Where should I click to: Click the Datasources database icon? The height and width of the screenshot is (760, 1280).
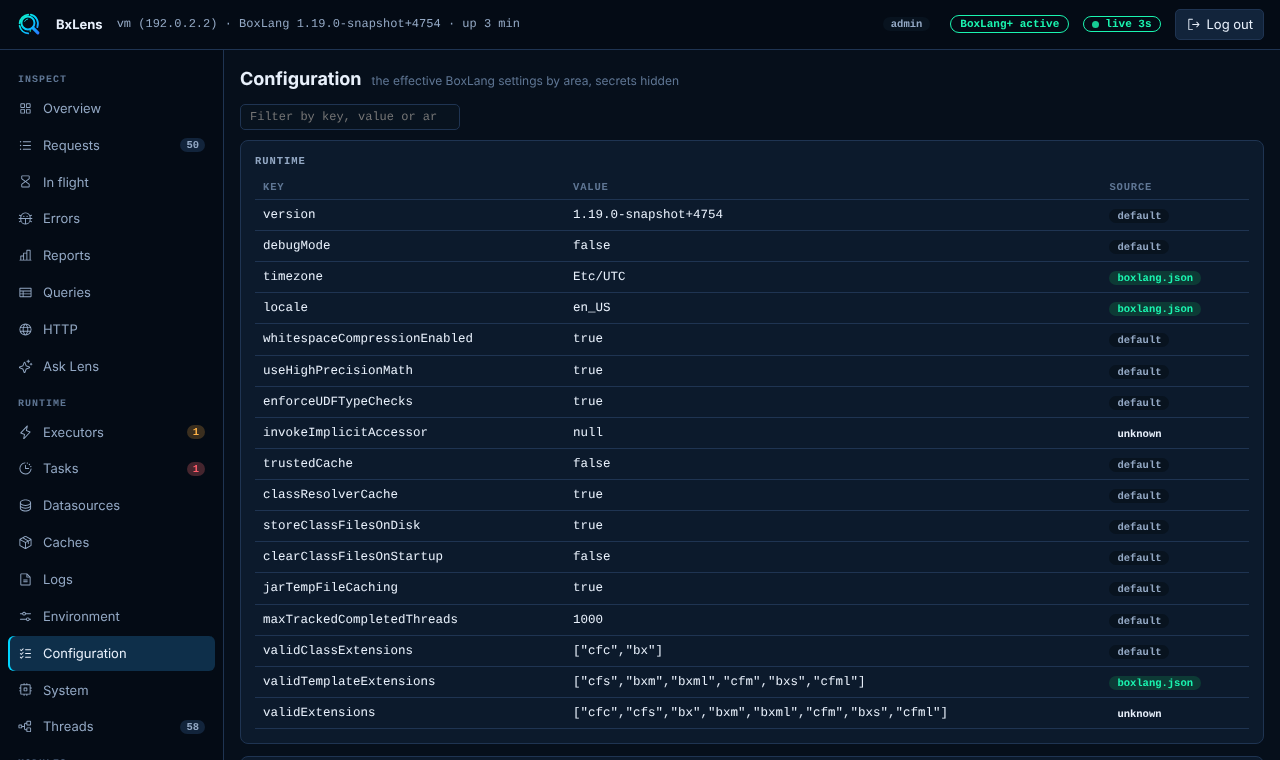tap(25, 505)
